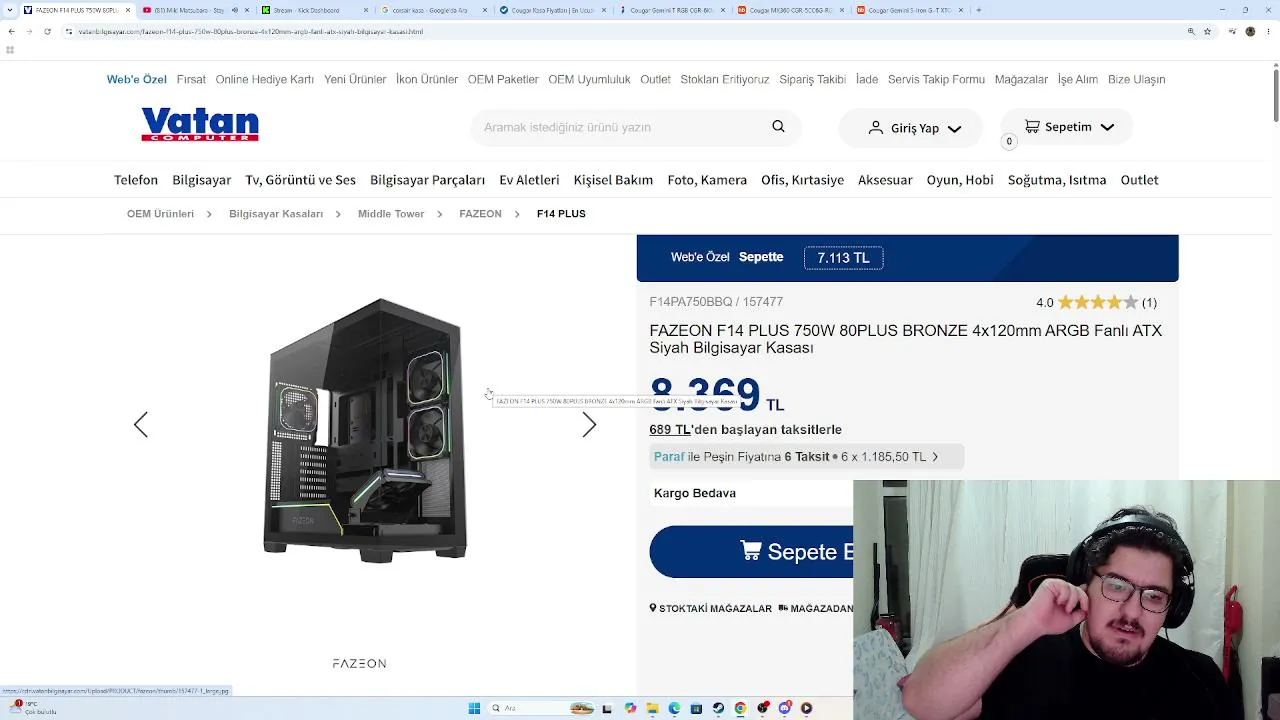Open the Bize Ulaşın link
The height and width of the screenshot is (720, 1280).
tap(1136, 79)
